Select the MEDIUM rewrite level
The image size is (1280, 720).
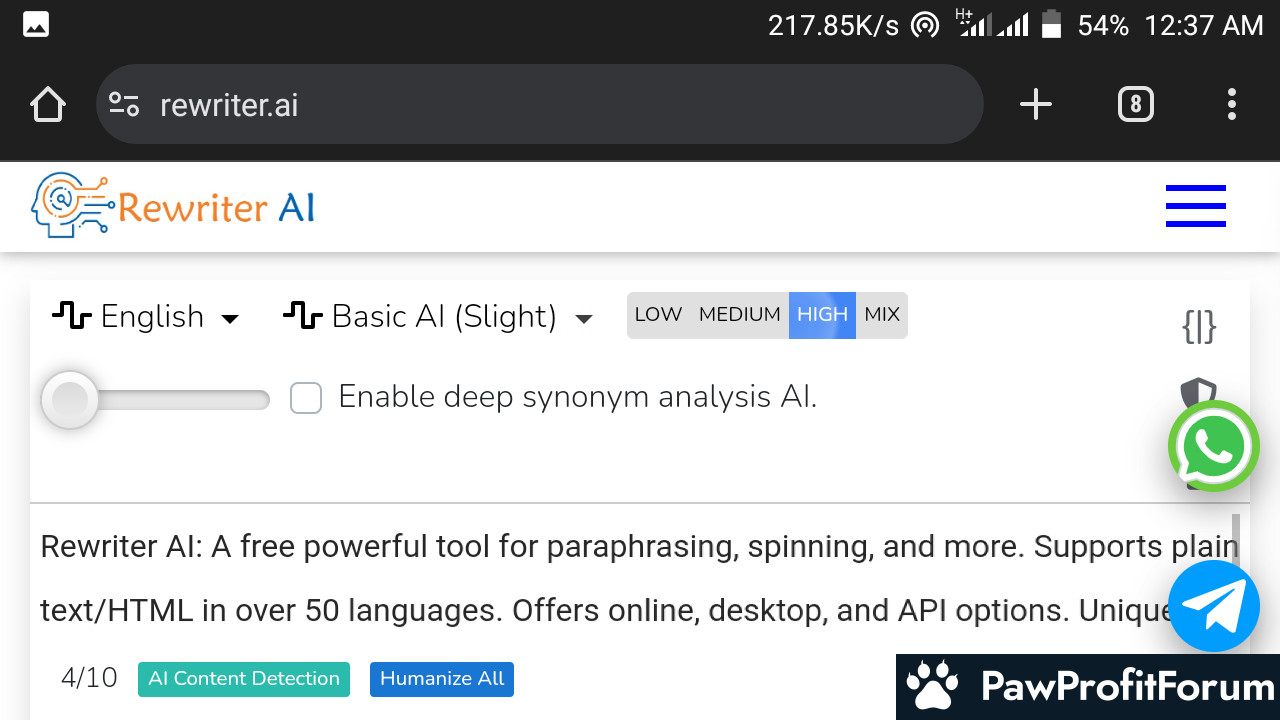pos(739,315)
